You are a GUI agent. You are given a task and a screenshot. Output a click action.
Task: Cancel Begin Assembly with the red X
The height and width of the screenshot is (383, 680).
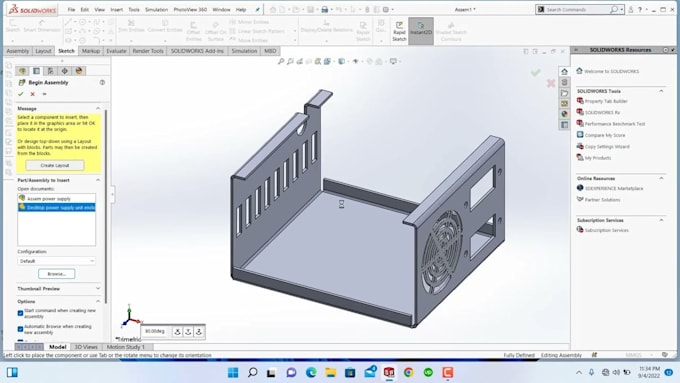33,94
